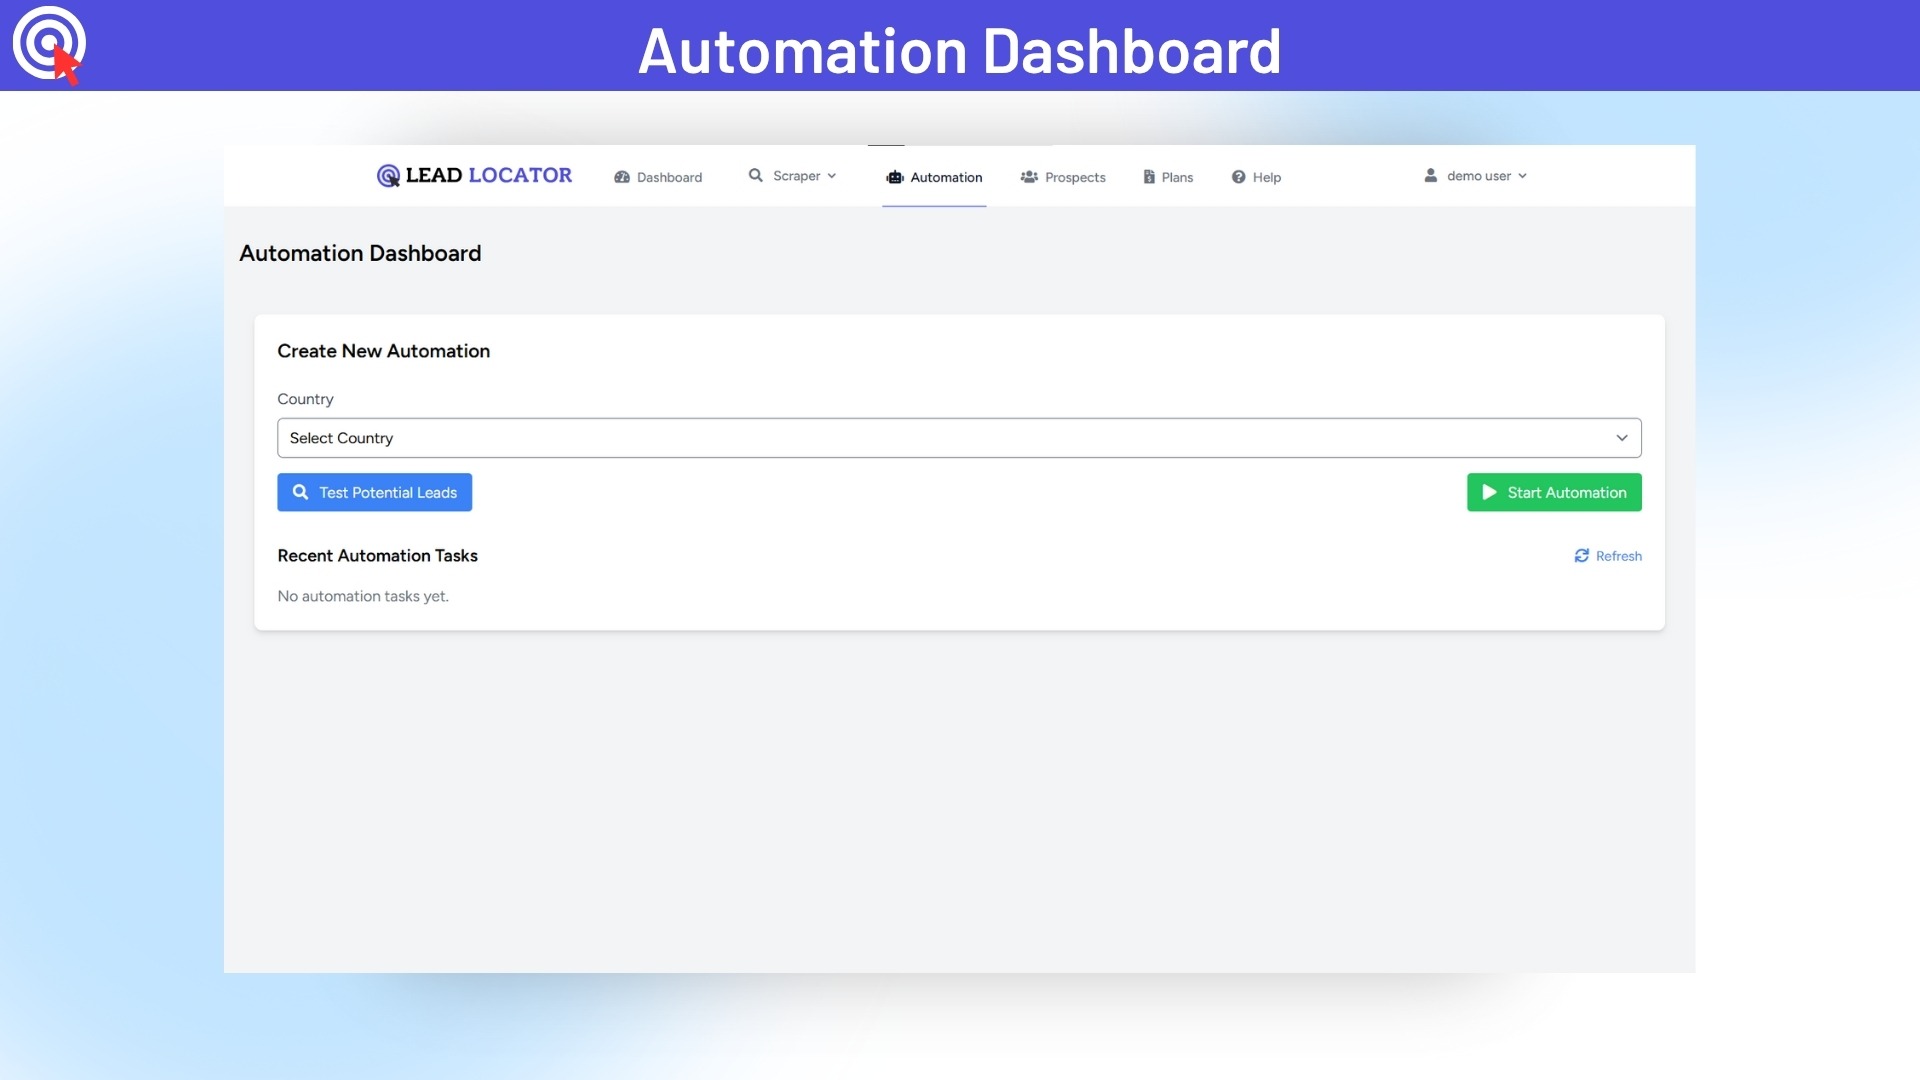Click the Refresh link text
Image resolution: width=1920 pixels, height=1080 pixels.
(x=1618, y=556)
